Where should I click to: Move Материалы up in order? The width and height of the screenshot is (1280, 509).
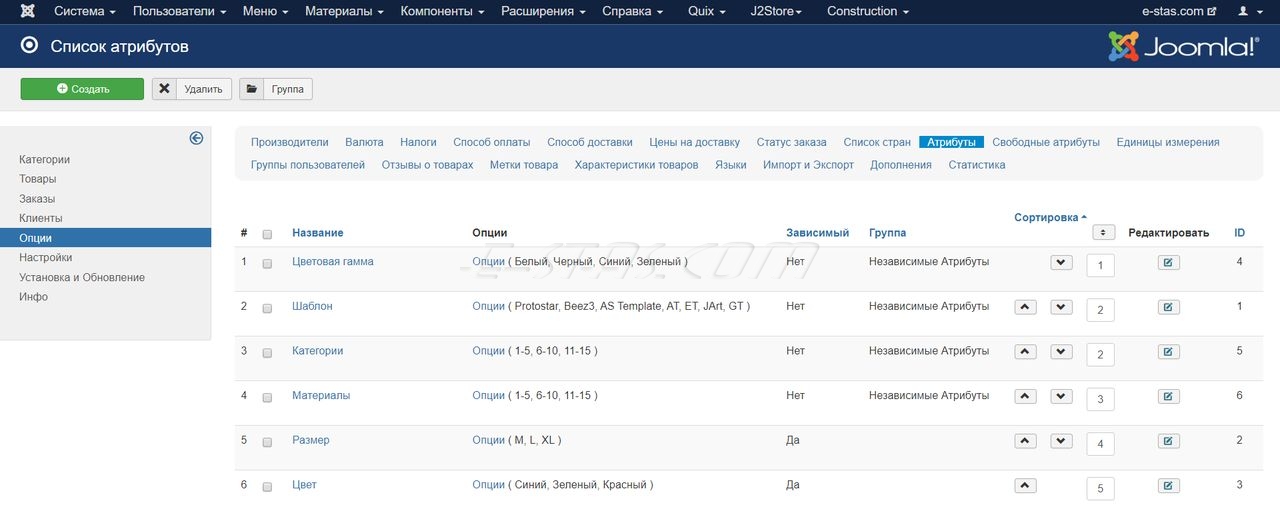[x=1025, y=396]
